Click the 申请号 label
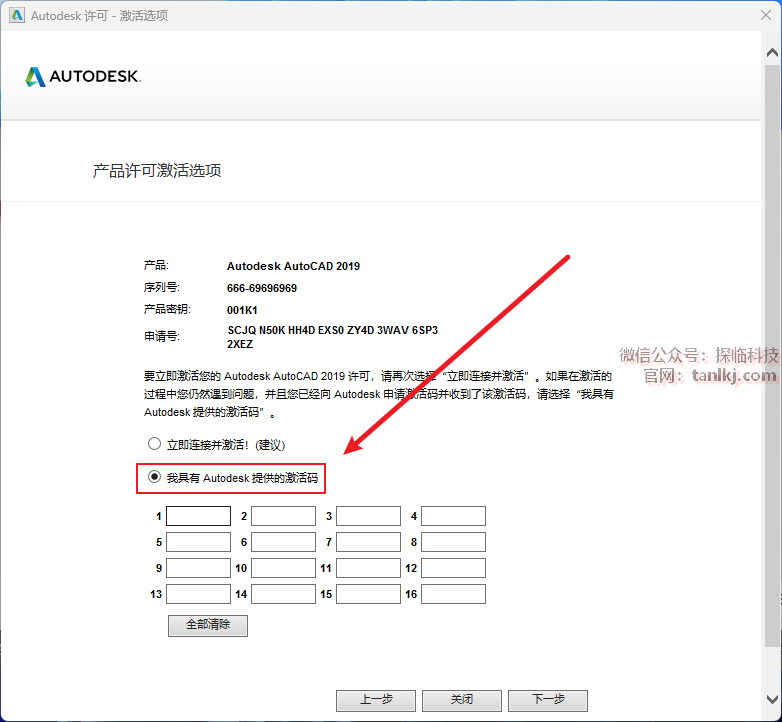Viewport: 782px width, 722px height. (162, 337)
